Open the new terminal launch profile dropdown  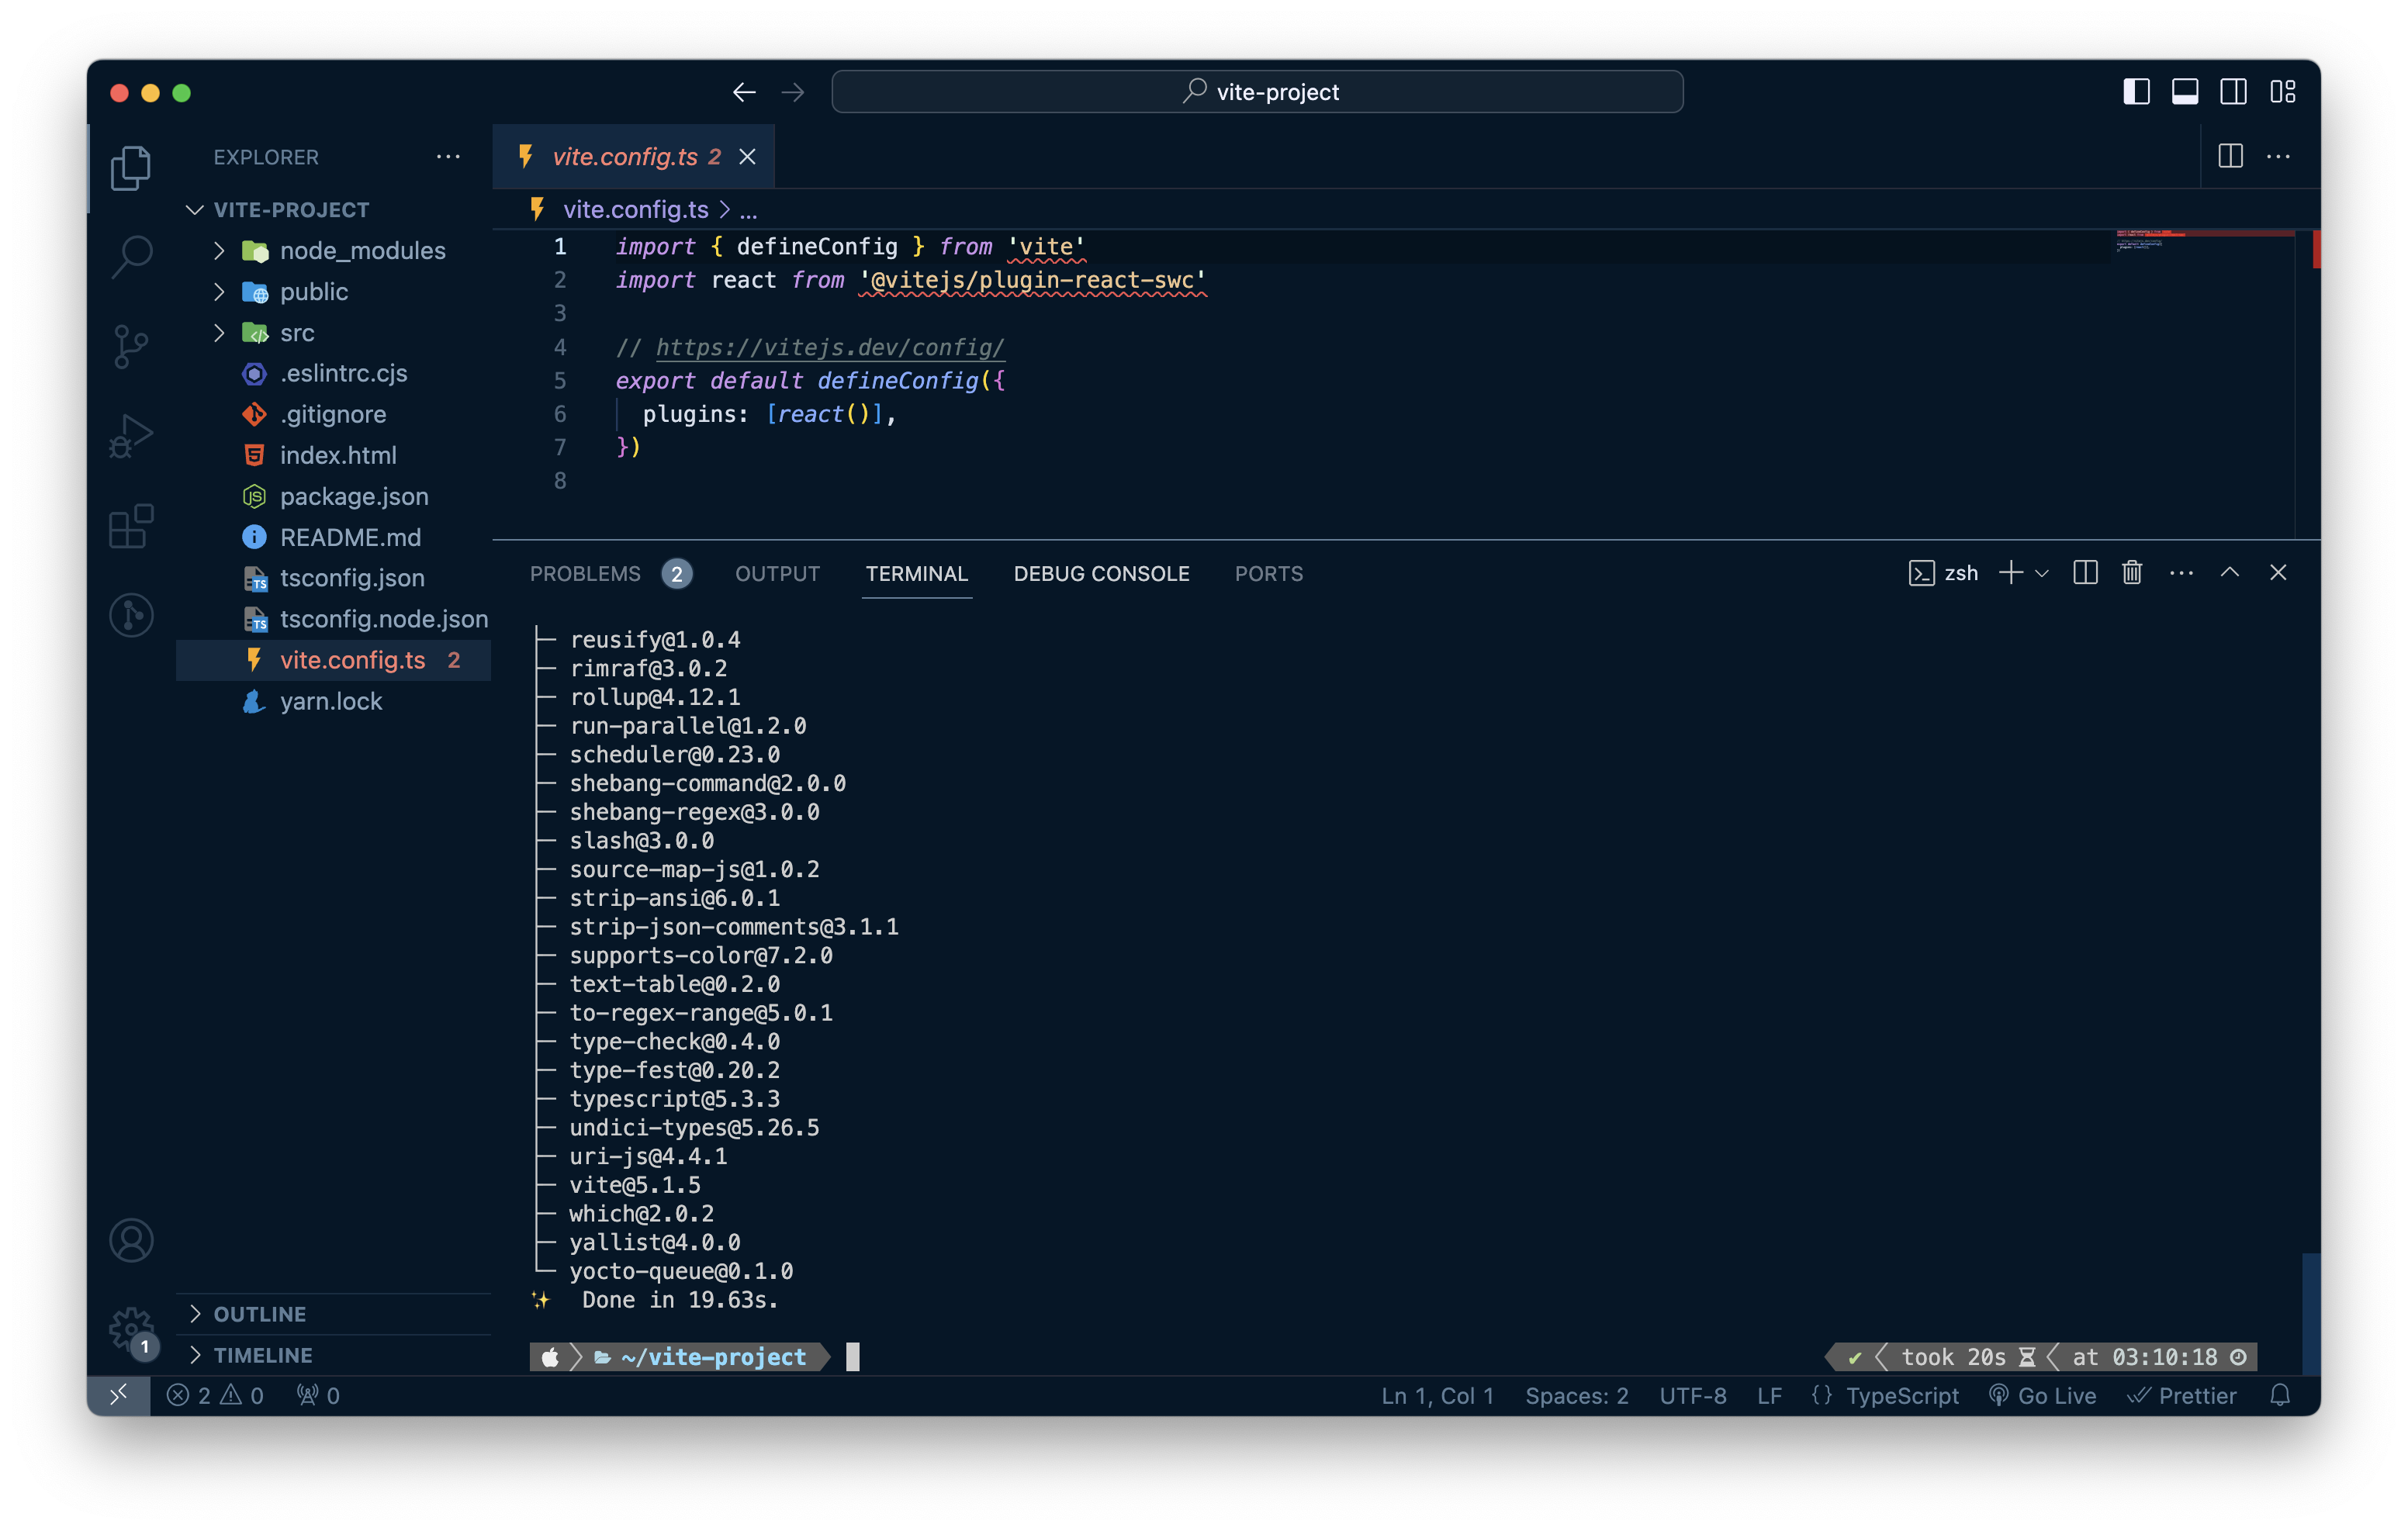[2042, 573]
